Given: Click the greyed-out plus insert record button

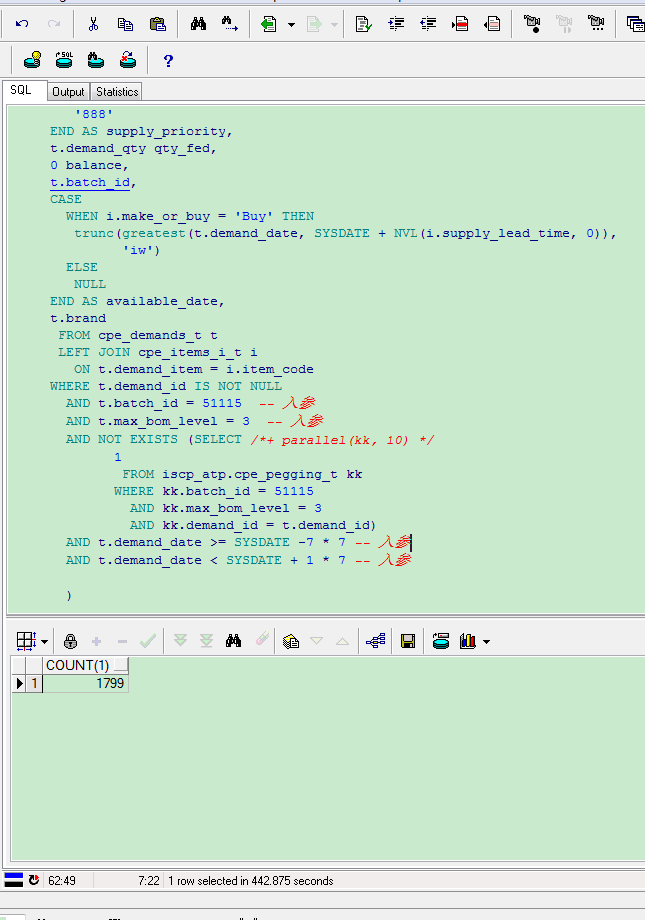Looking at the screenshot, I should coord(96,641).
